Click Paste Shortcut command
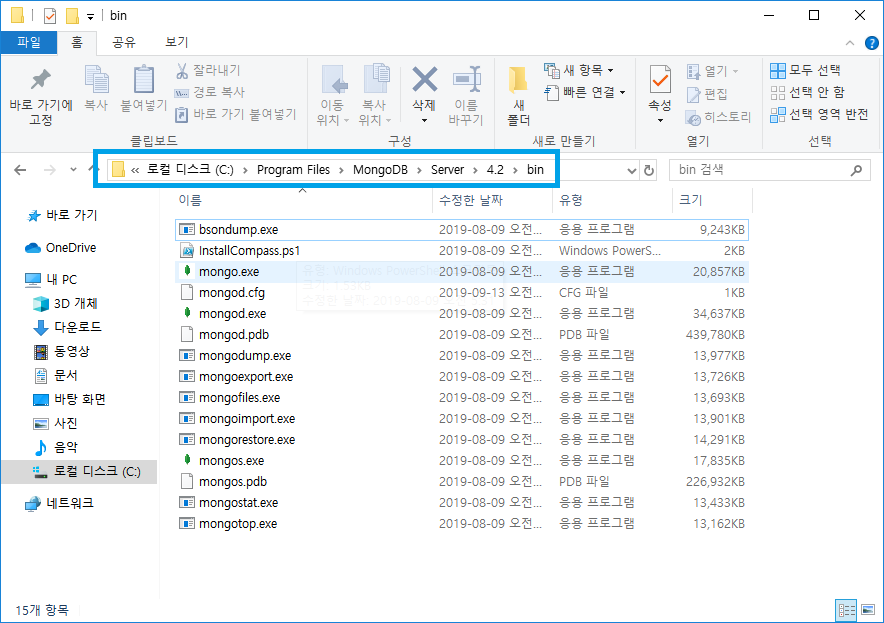The width and height of the screenshot is (884, 623). [236, 114]
